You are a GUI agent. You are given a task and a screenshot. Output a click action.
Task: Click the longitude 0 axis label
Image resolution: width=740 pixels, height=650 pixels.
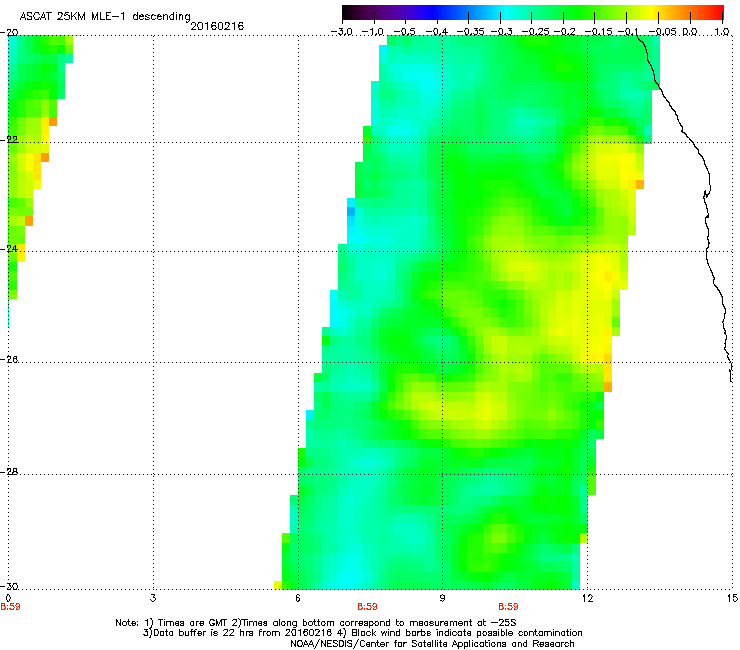(8, 599)
